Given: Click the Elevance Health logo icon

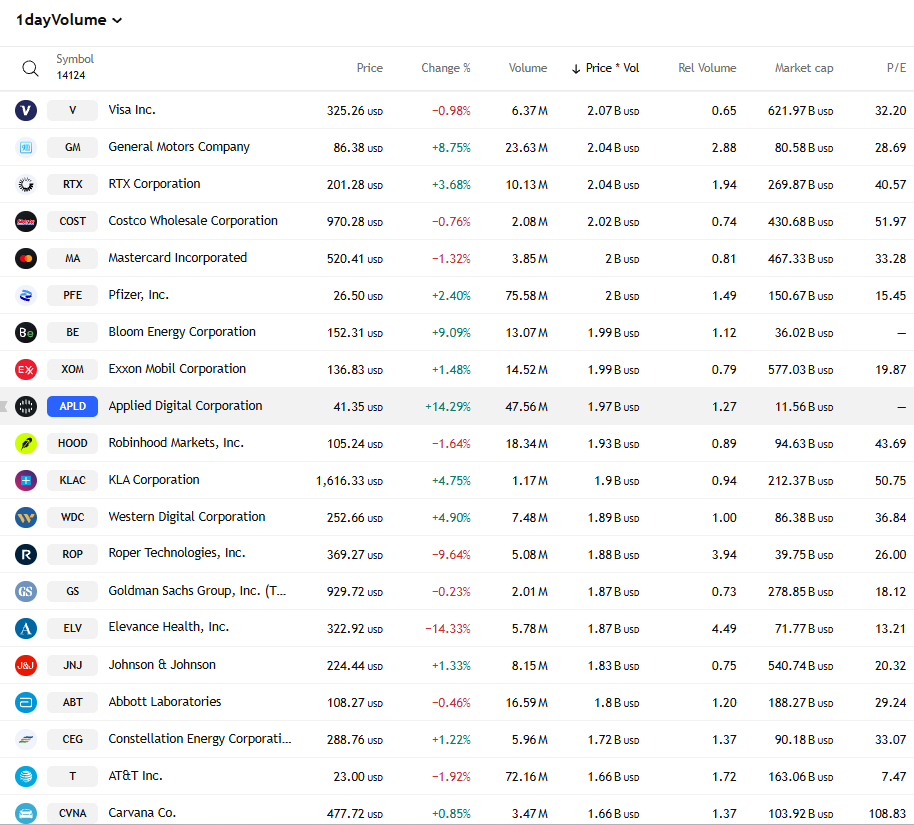Looking at the screenshot, I should tap(26, 629).
